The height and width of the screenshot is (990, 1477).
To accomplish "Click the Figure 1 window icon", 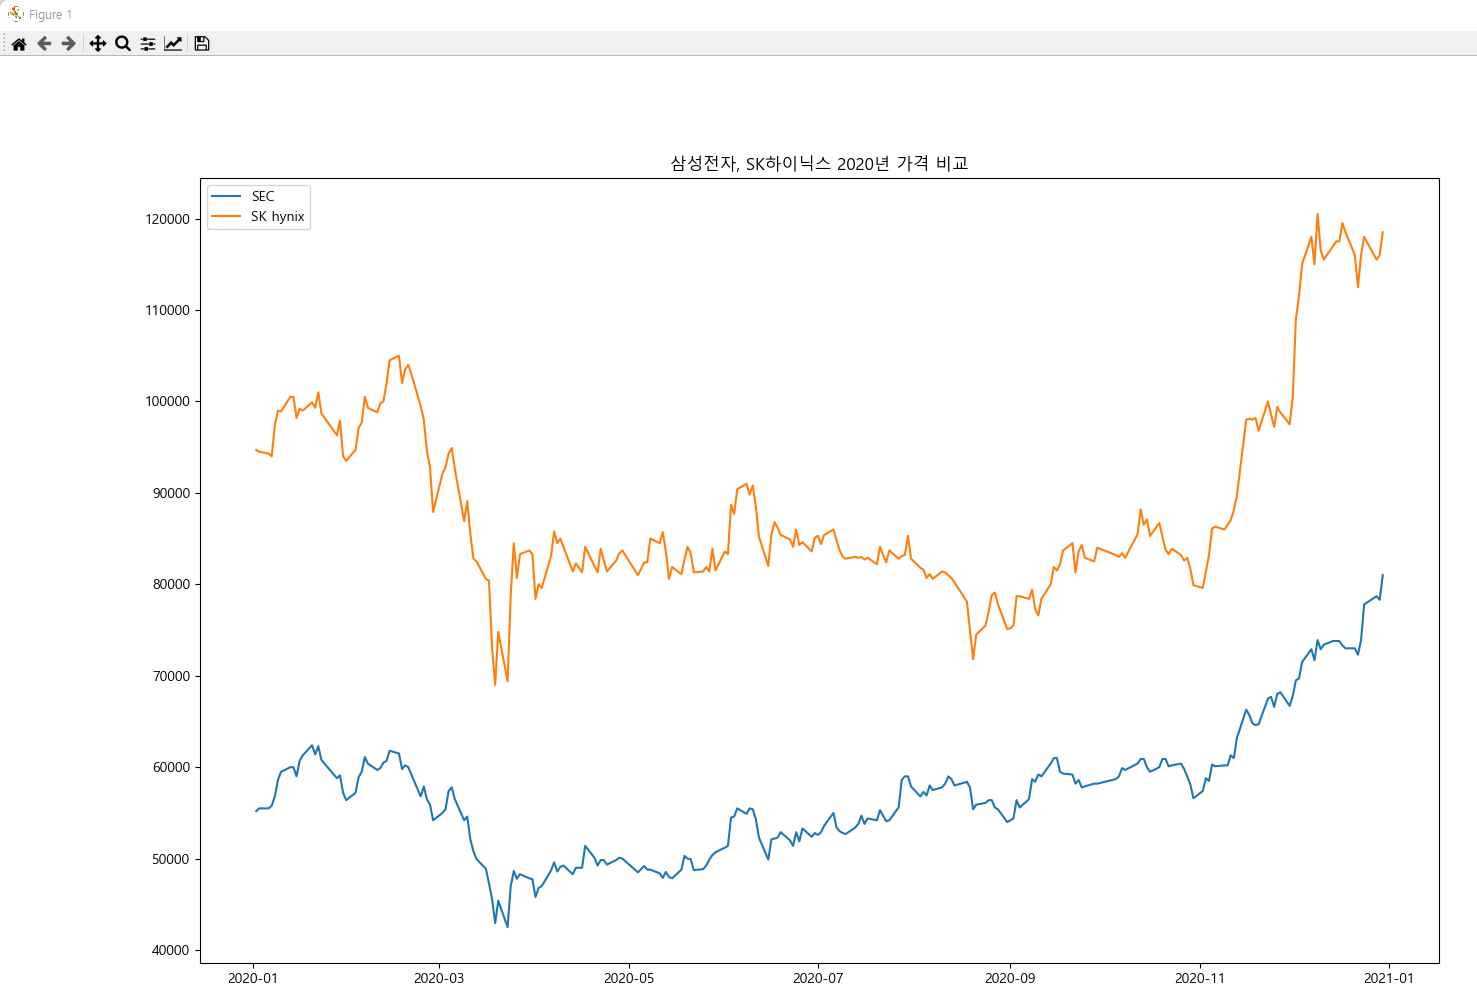I will point(15,14).
